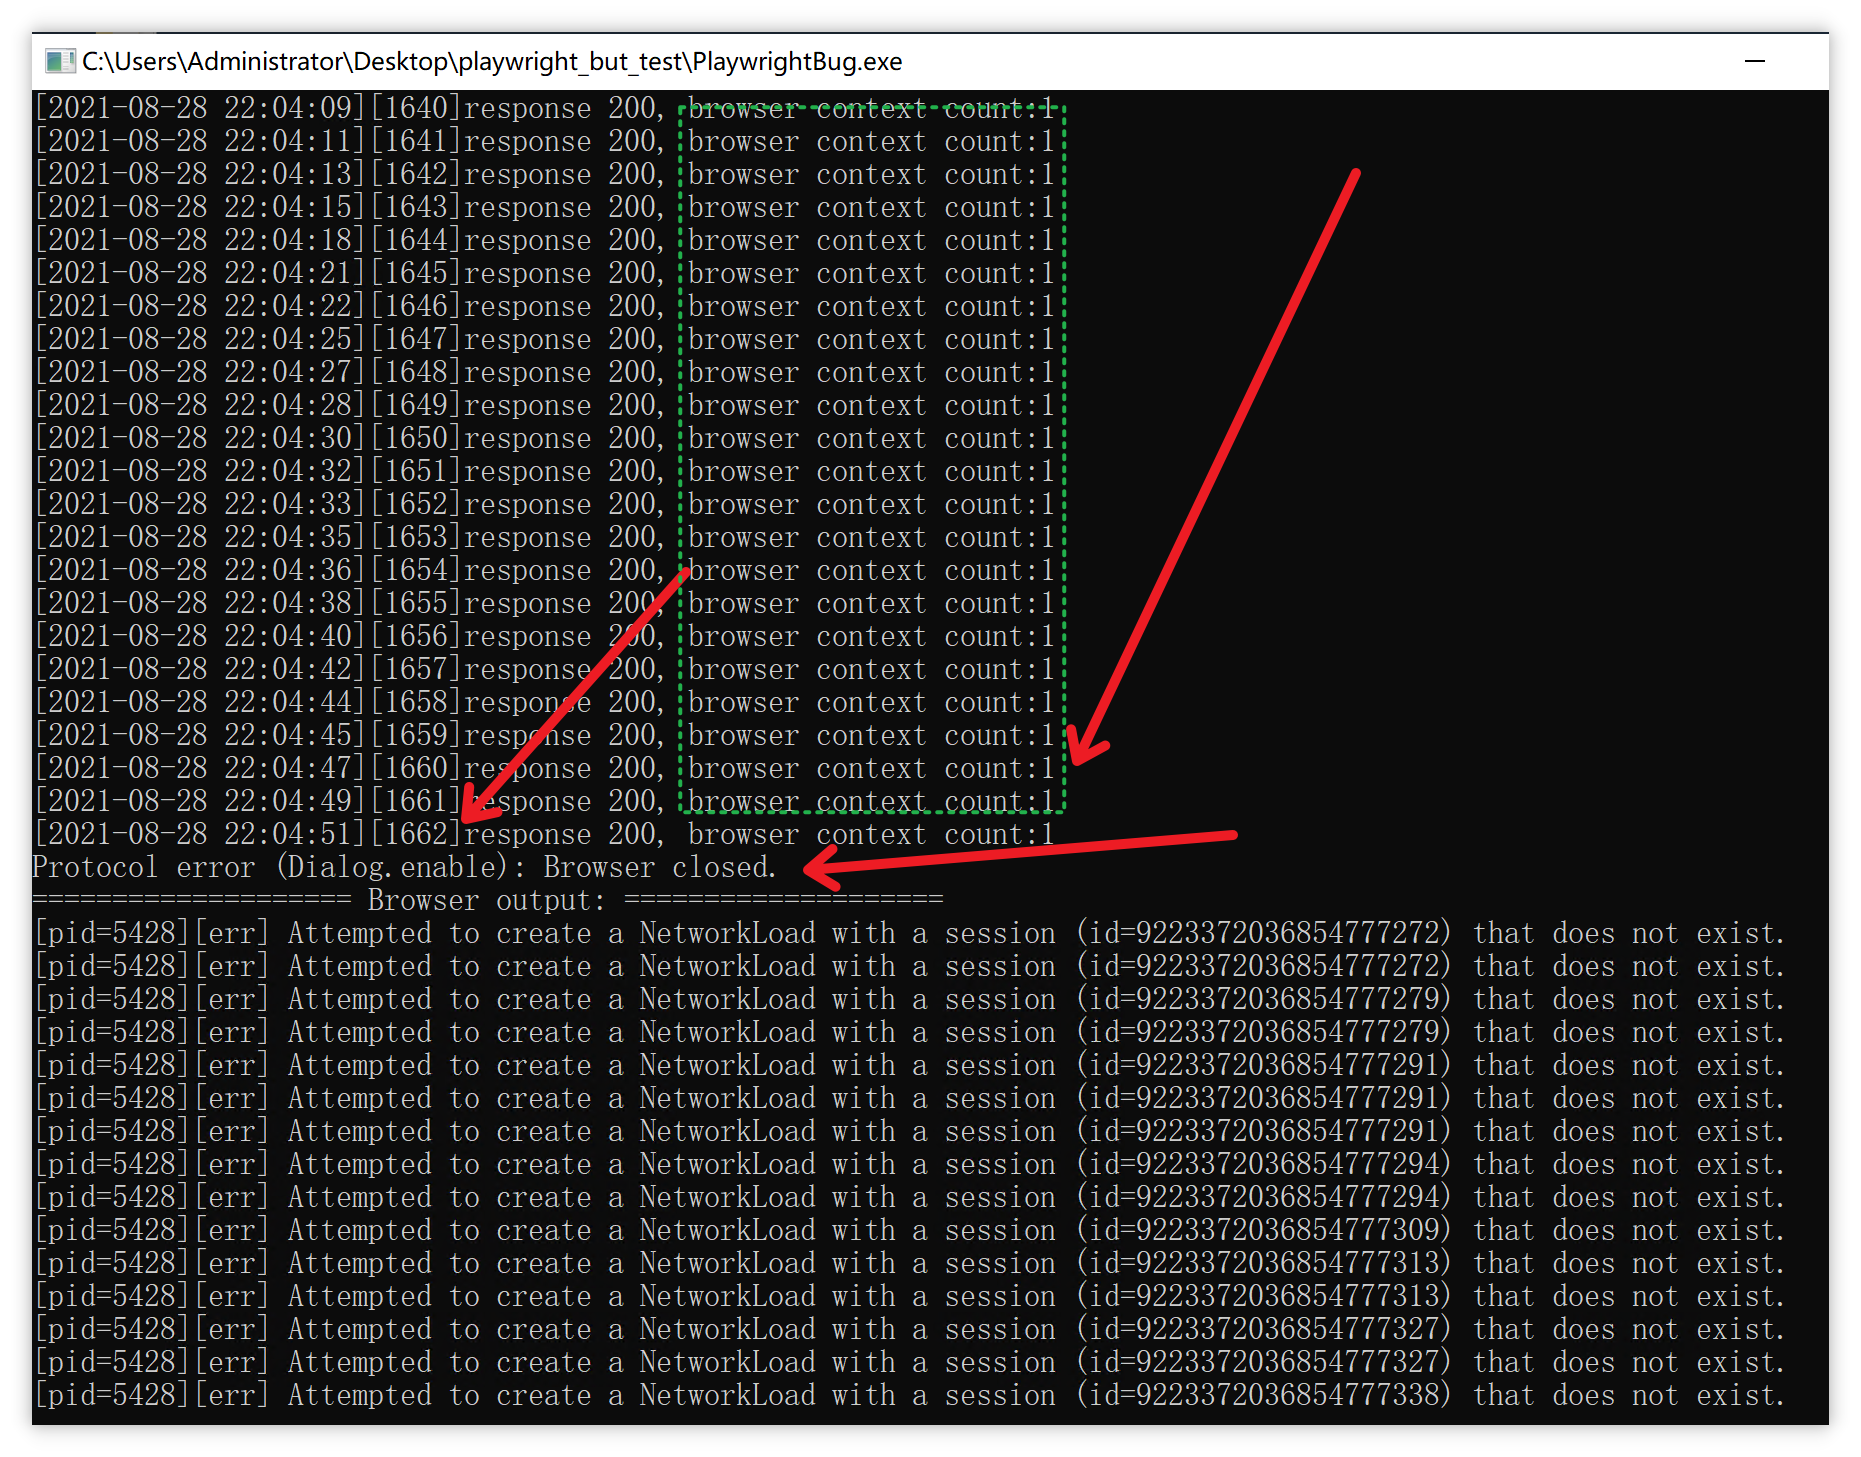The width and height of the screenshot is (1861, 1457).
Task: Click the [1646] response 200 line
Action: [x=545, y=306]
